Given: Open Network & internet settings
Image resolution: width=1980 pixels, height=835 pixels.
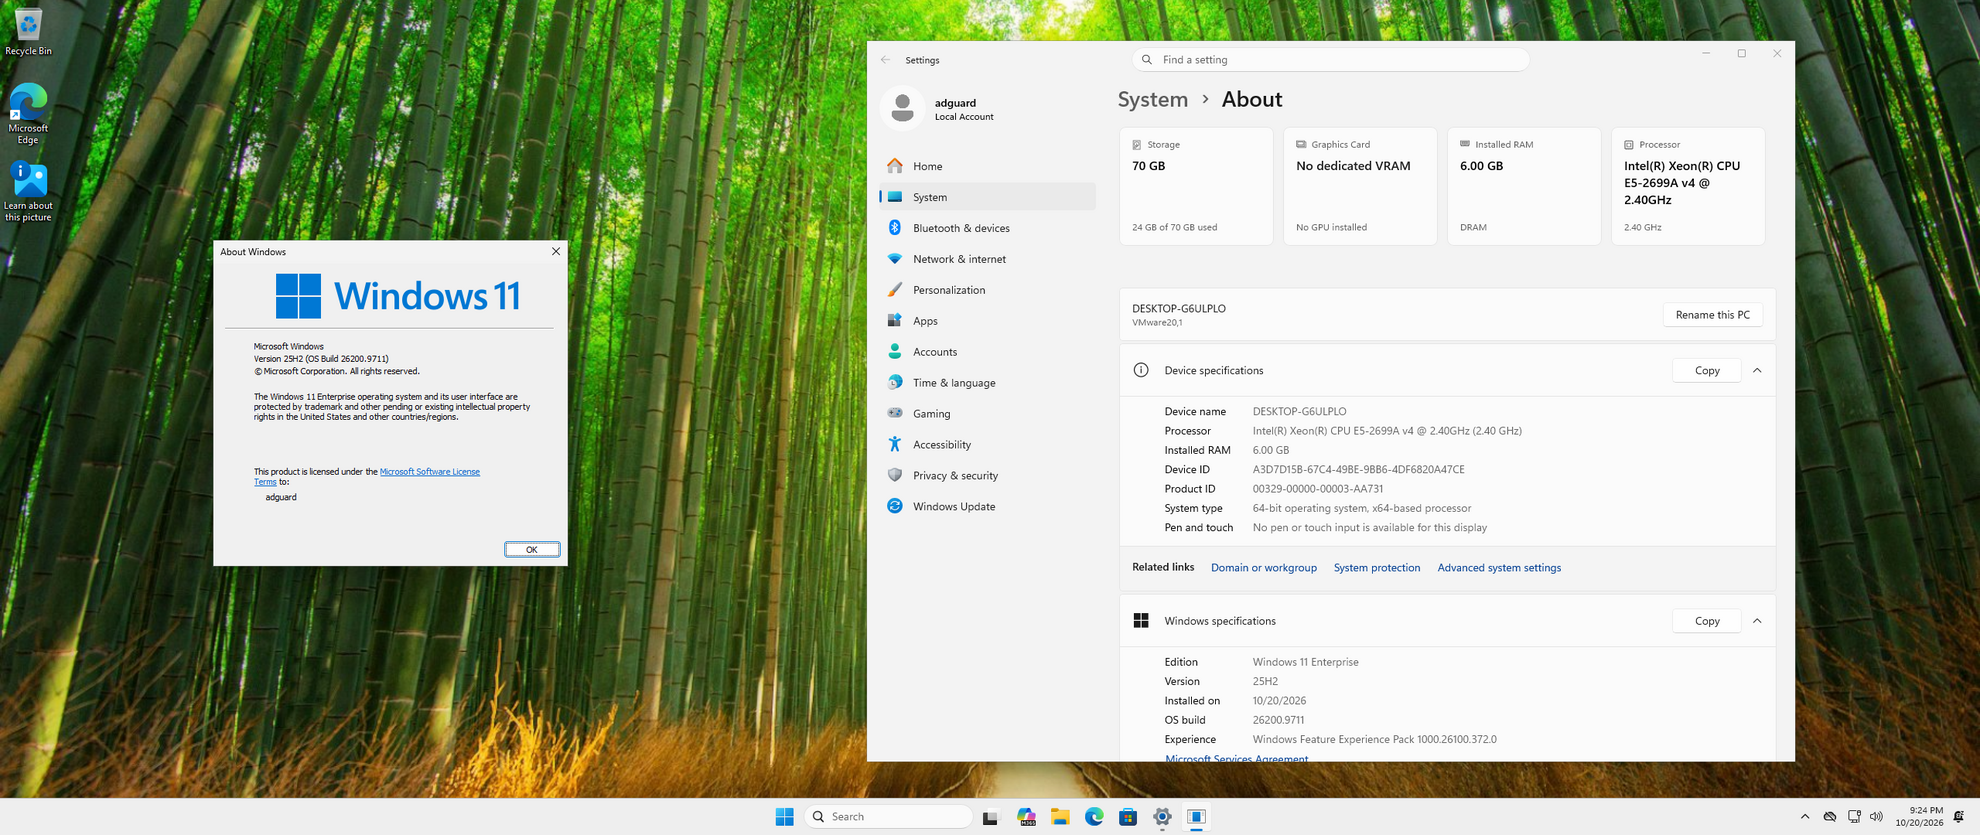Looking at the screenshot, I should click(987, 259).
